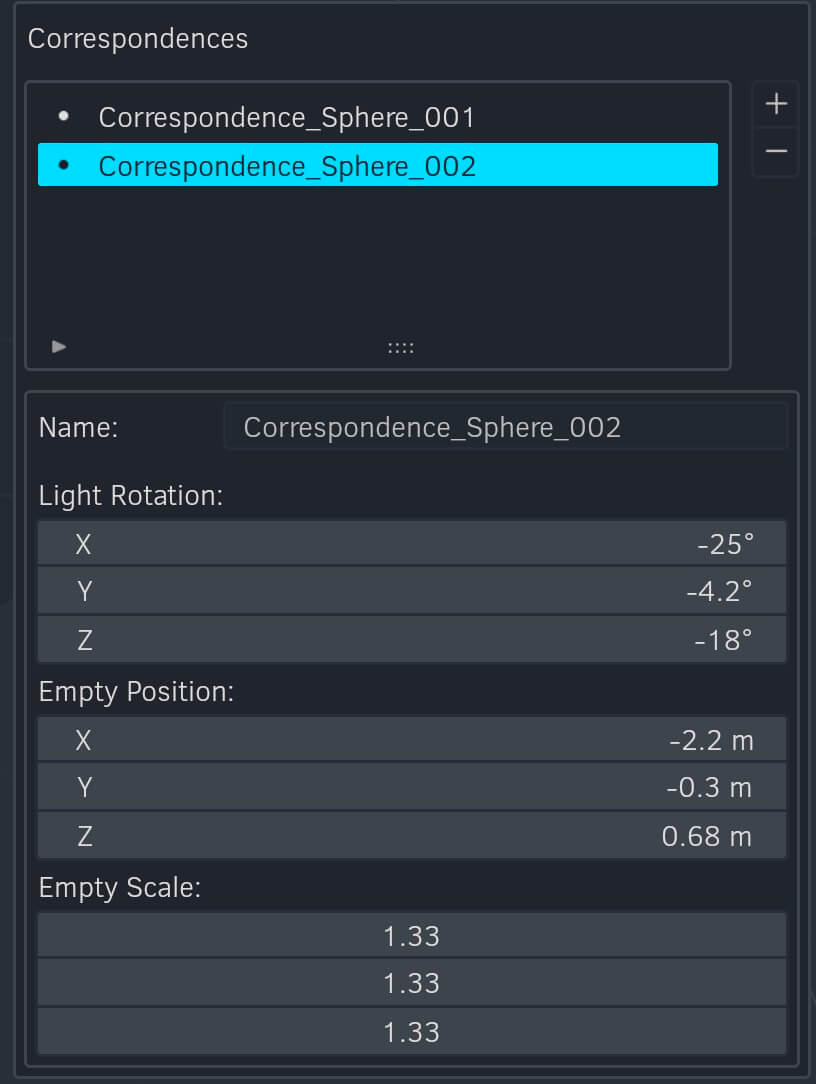Add a new correspondence with plus icon
The width and height of the screenshot is (816, 1084).
point(776,104)
